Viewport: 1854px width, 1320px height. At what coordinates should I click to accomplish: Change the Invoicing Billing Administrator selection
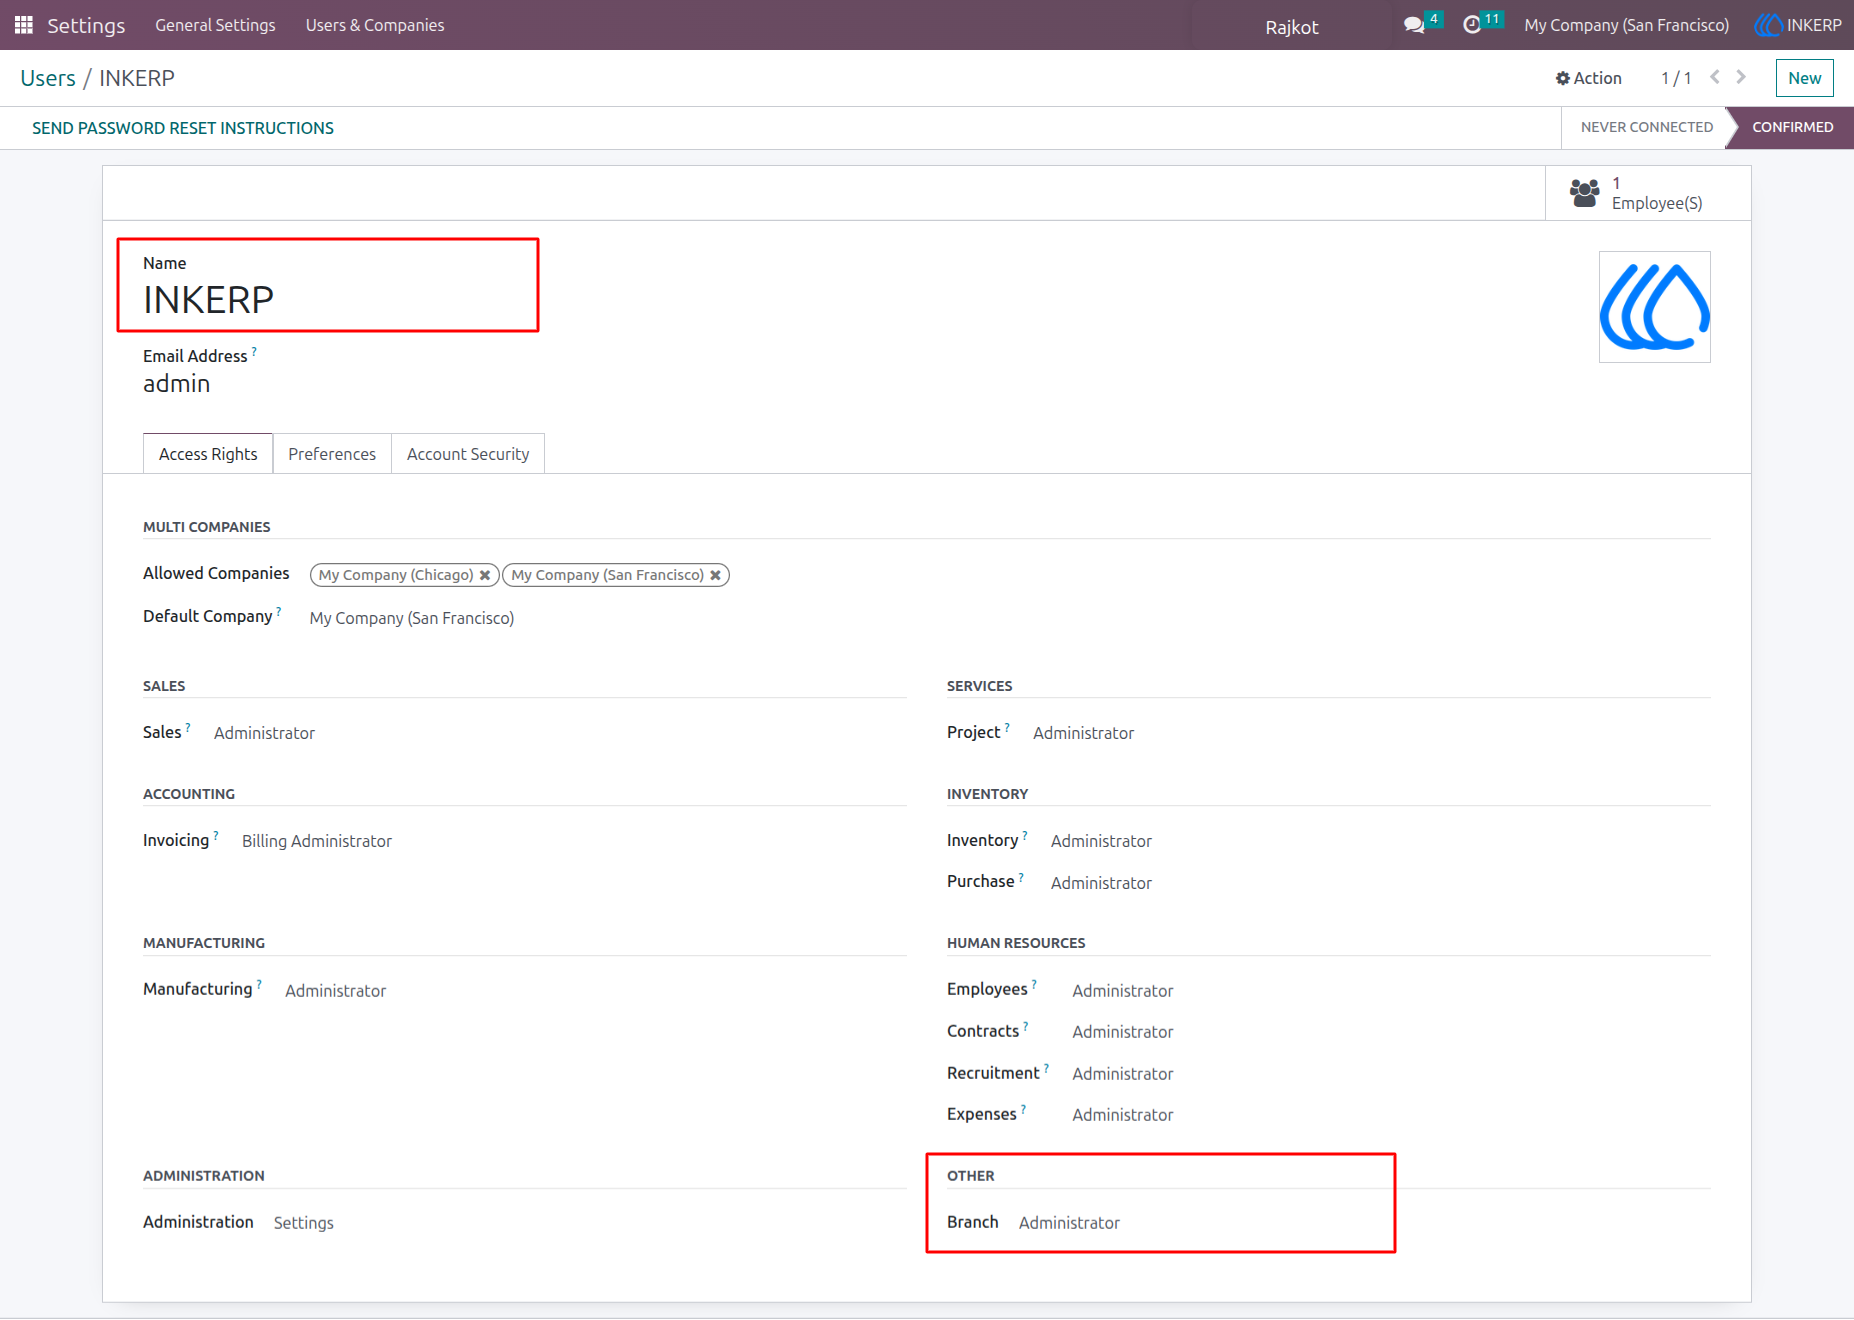(x=317, y=841)
